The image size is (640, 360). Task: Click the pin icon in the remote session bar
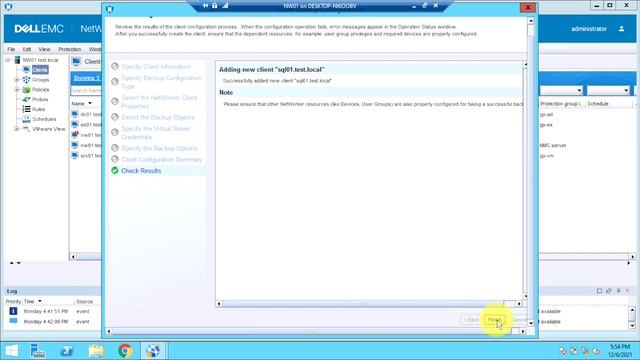pyautogui.click(x=205, y=5)
